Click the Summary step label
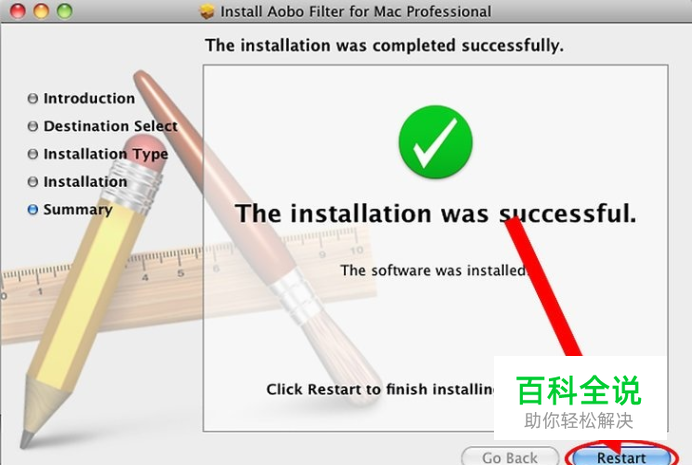692x465 pixels. tap(78, 210)
